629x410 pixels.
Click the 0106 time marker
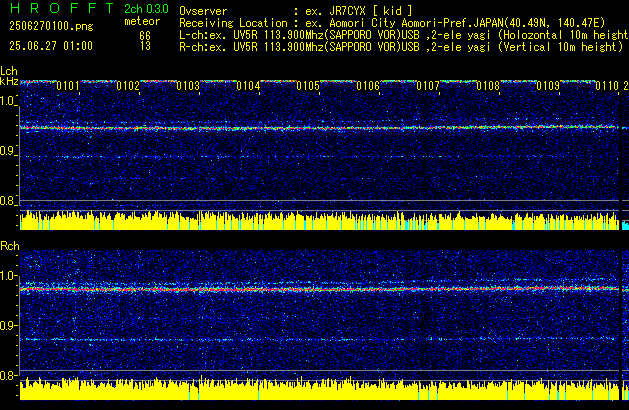[x=368, y=86]
